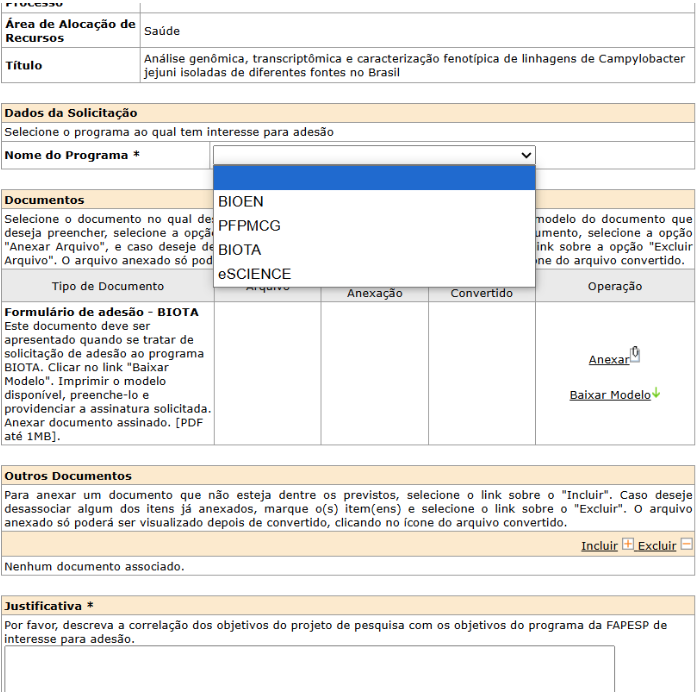
Task: Click inside the Justificativa text area
Action: (309, 668)
